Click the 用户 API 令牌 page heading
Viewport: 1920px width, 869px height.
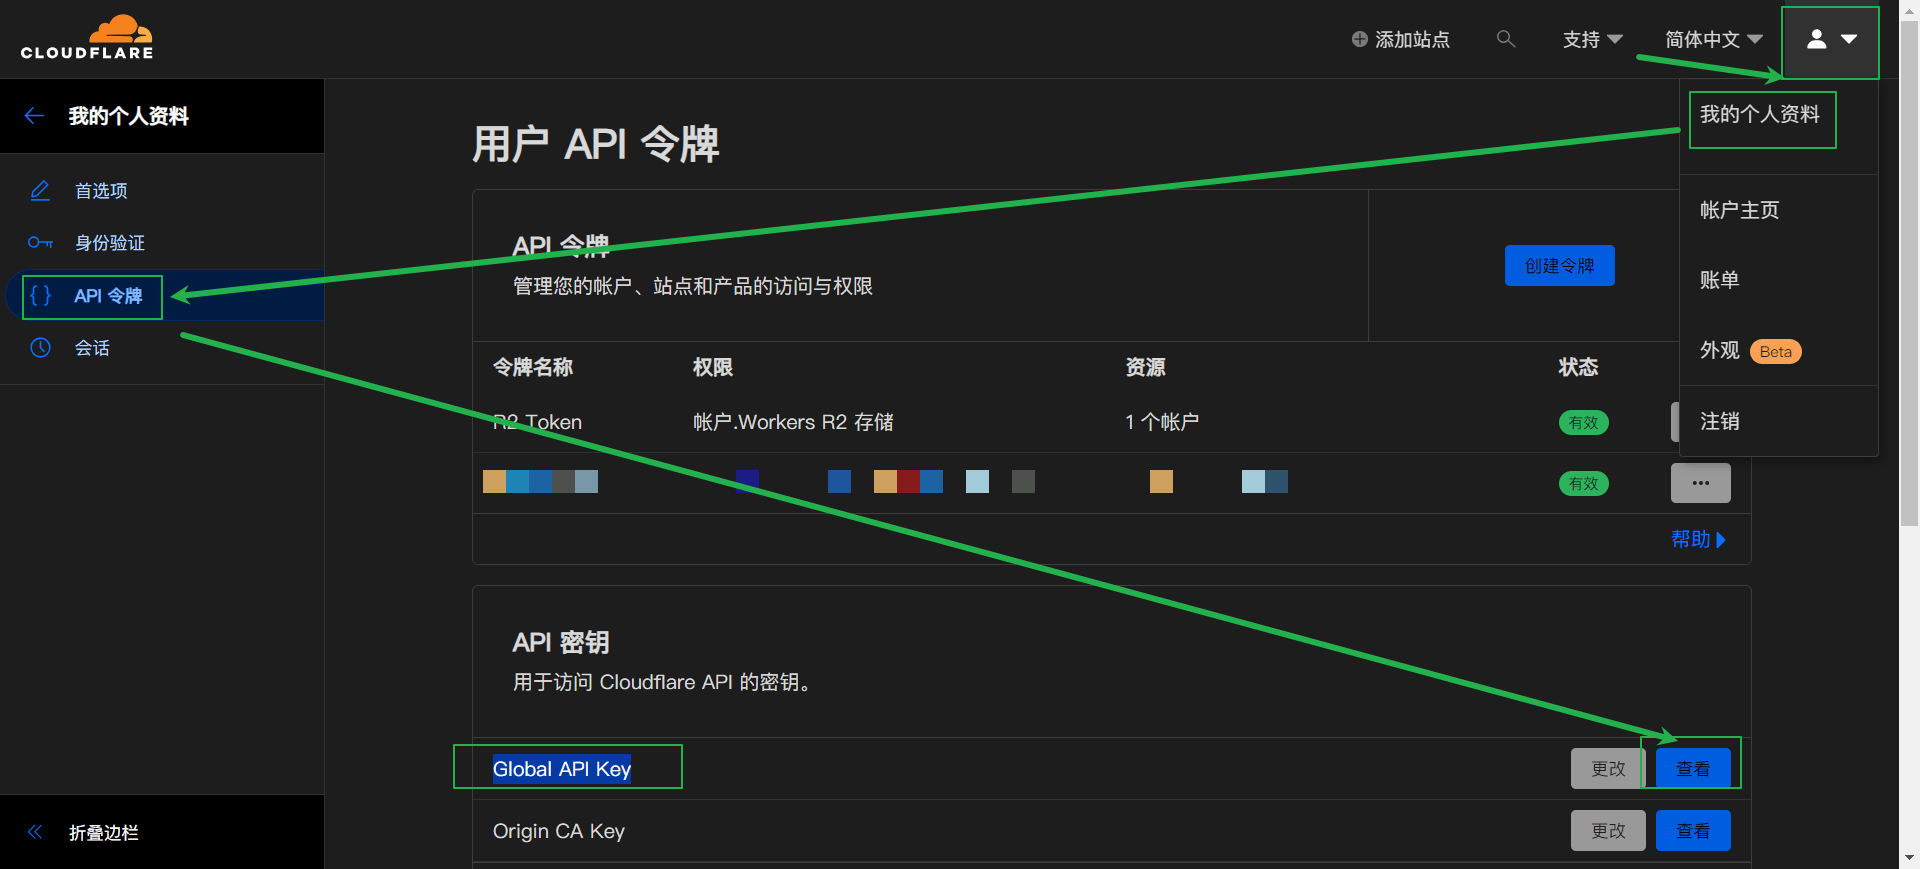[595, 144]
